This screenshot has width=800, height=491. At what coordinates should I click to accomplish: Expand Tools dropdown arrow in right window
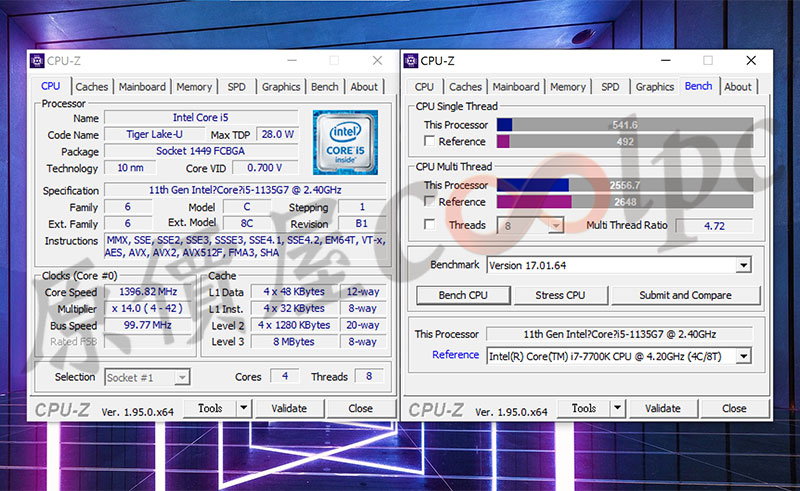617,408
